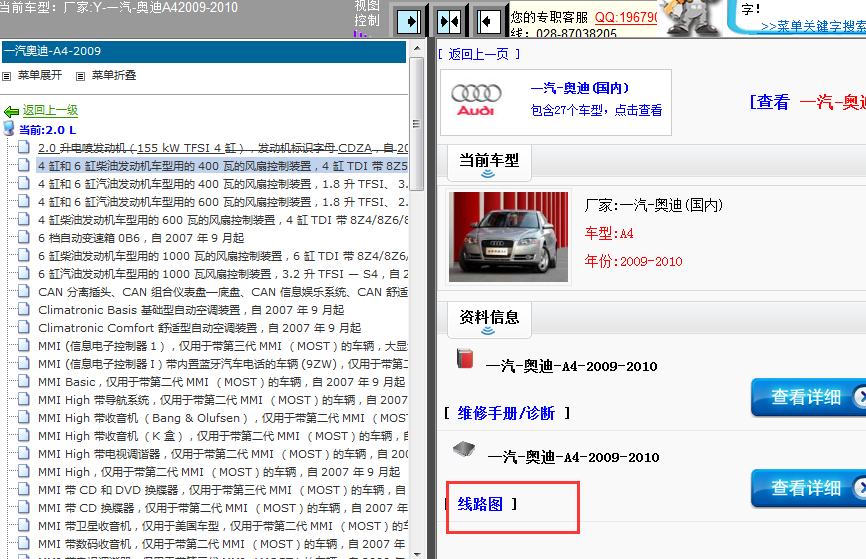Click the customer-service mascot image
Viewport: 866px width, 559px height.
(690, 18)
